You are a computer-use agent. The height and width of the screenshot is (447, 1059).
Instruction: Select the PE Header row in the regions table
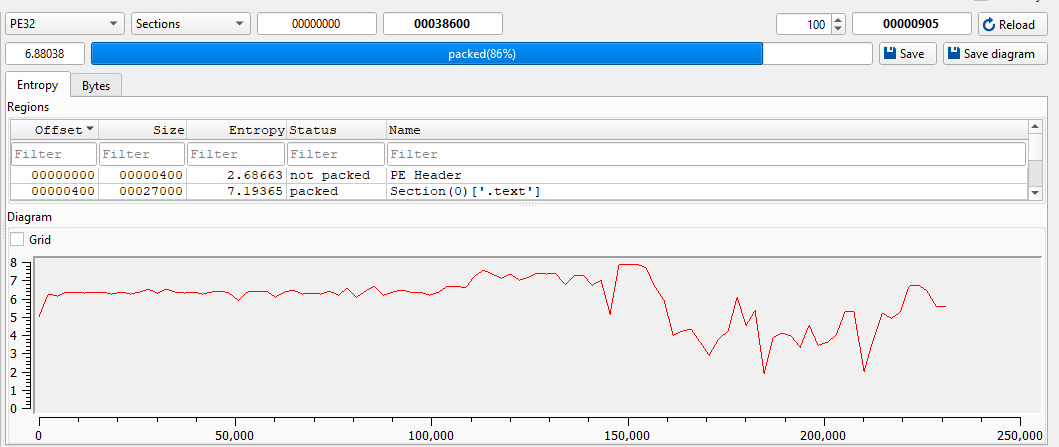pyautogui.click(x=425, y=175)
